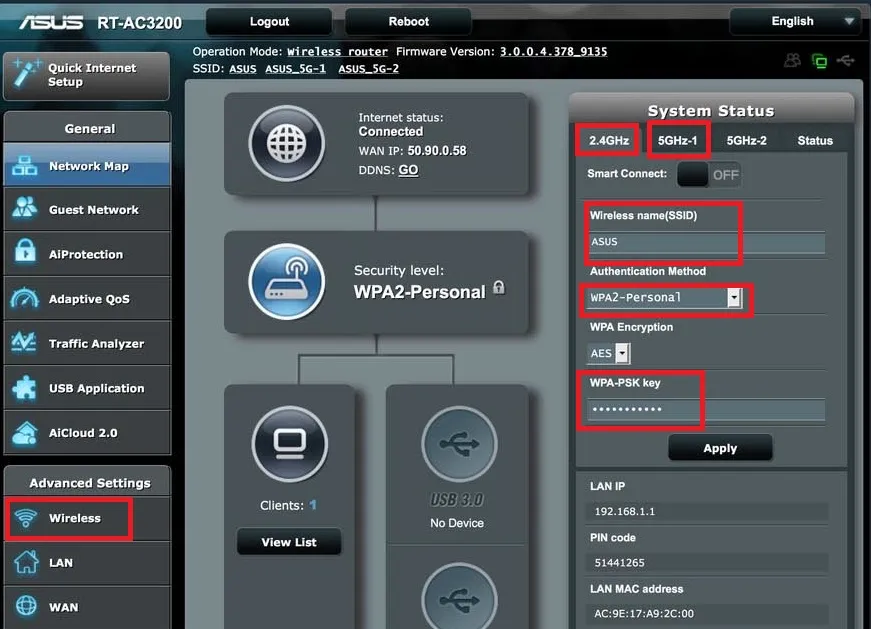The image size is (871, 629).
Task: Click Apply in System Status
Action: tap(720, 448)
